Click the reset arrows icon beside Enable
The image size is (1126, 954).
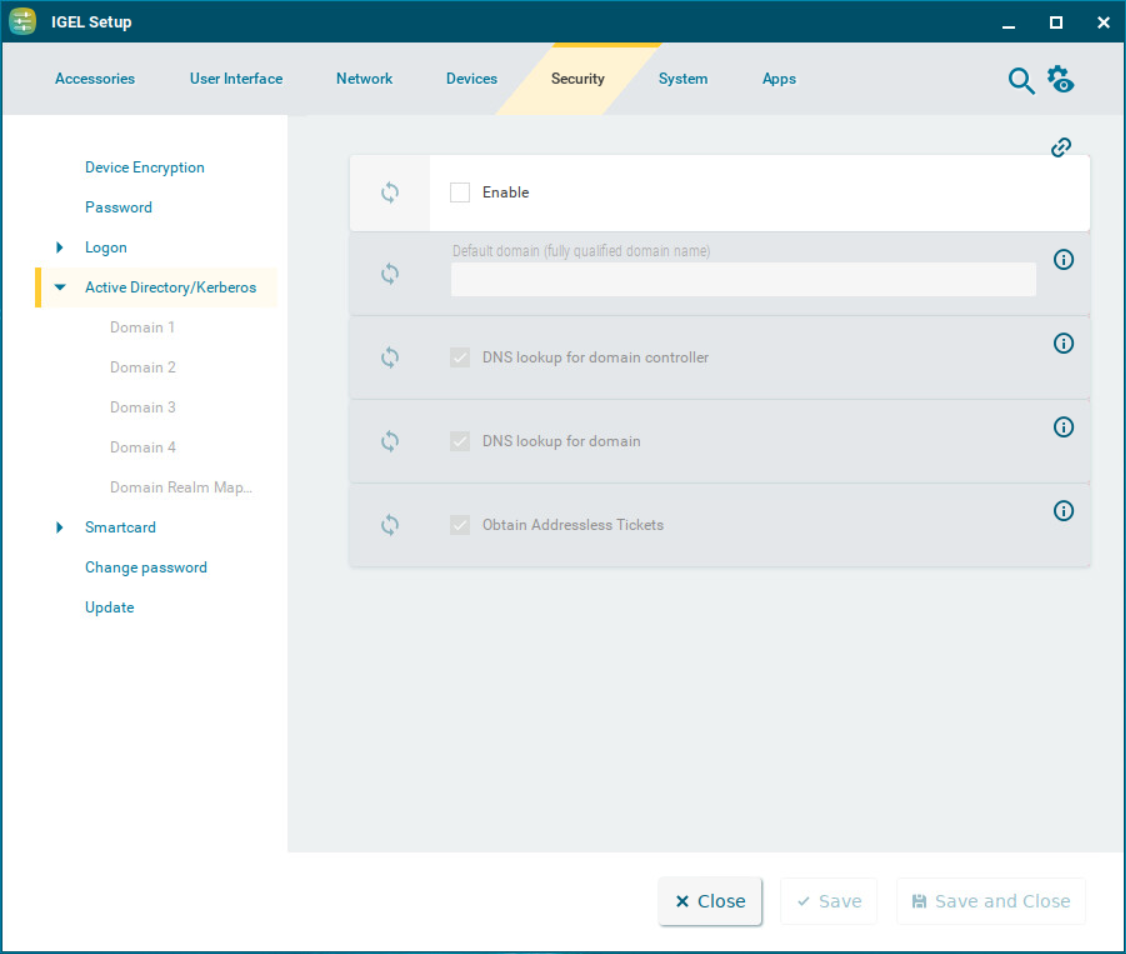(x=390, y=193)
